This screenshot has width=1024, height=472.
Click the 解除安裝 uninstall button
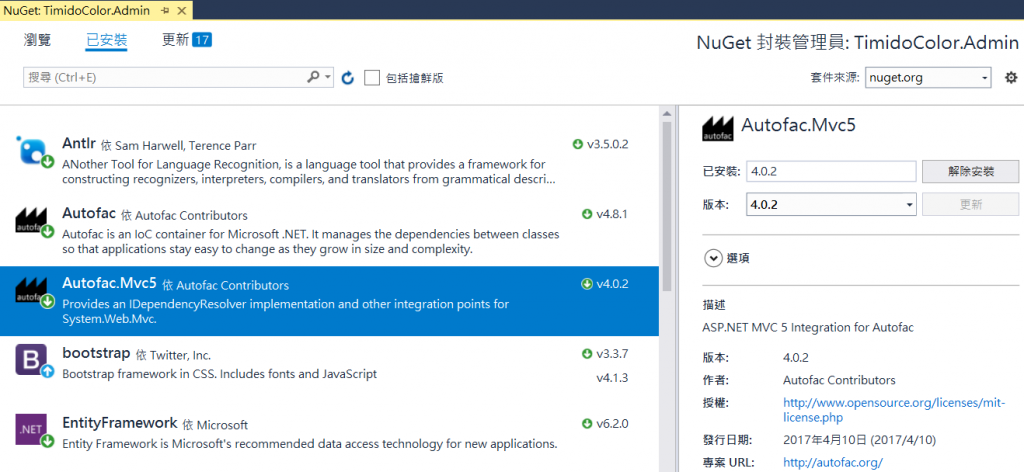click(x=970, y=171)
